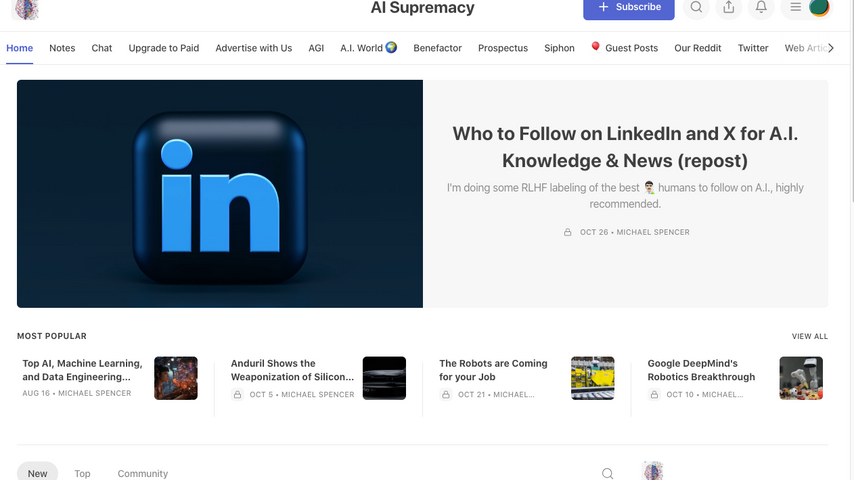Select the Home tab
Screen dimensions: 854x480
(x=20, y=48)
